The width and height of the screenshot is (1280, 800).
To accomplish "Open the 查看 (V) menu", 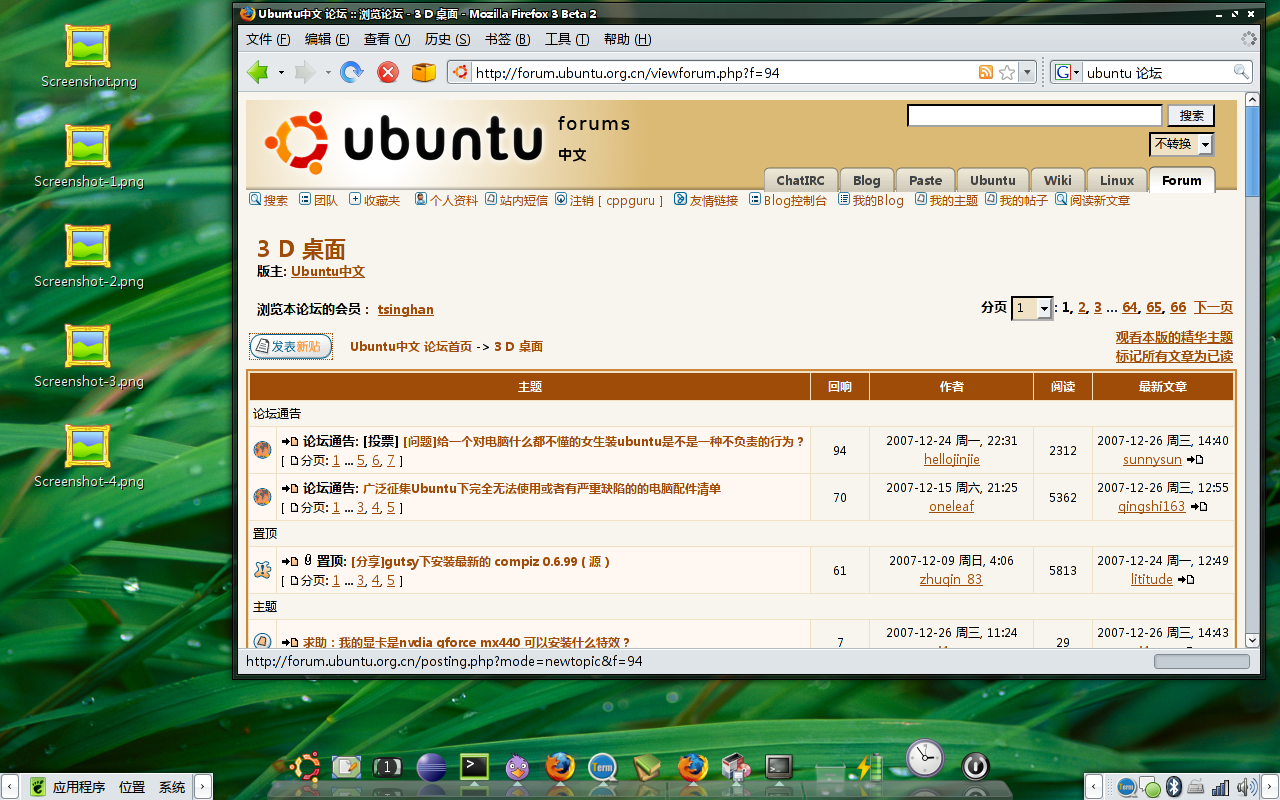I will [387, 39].
